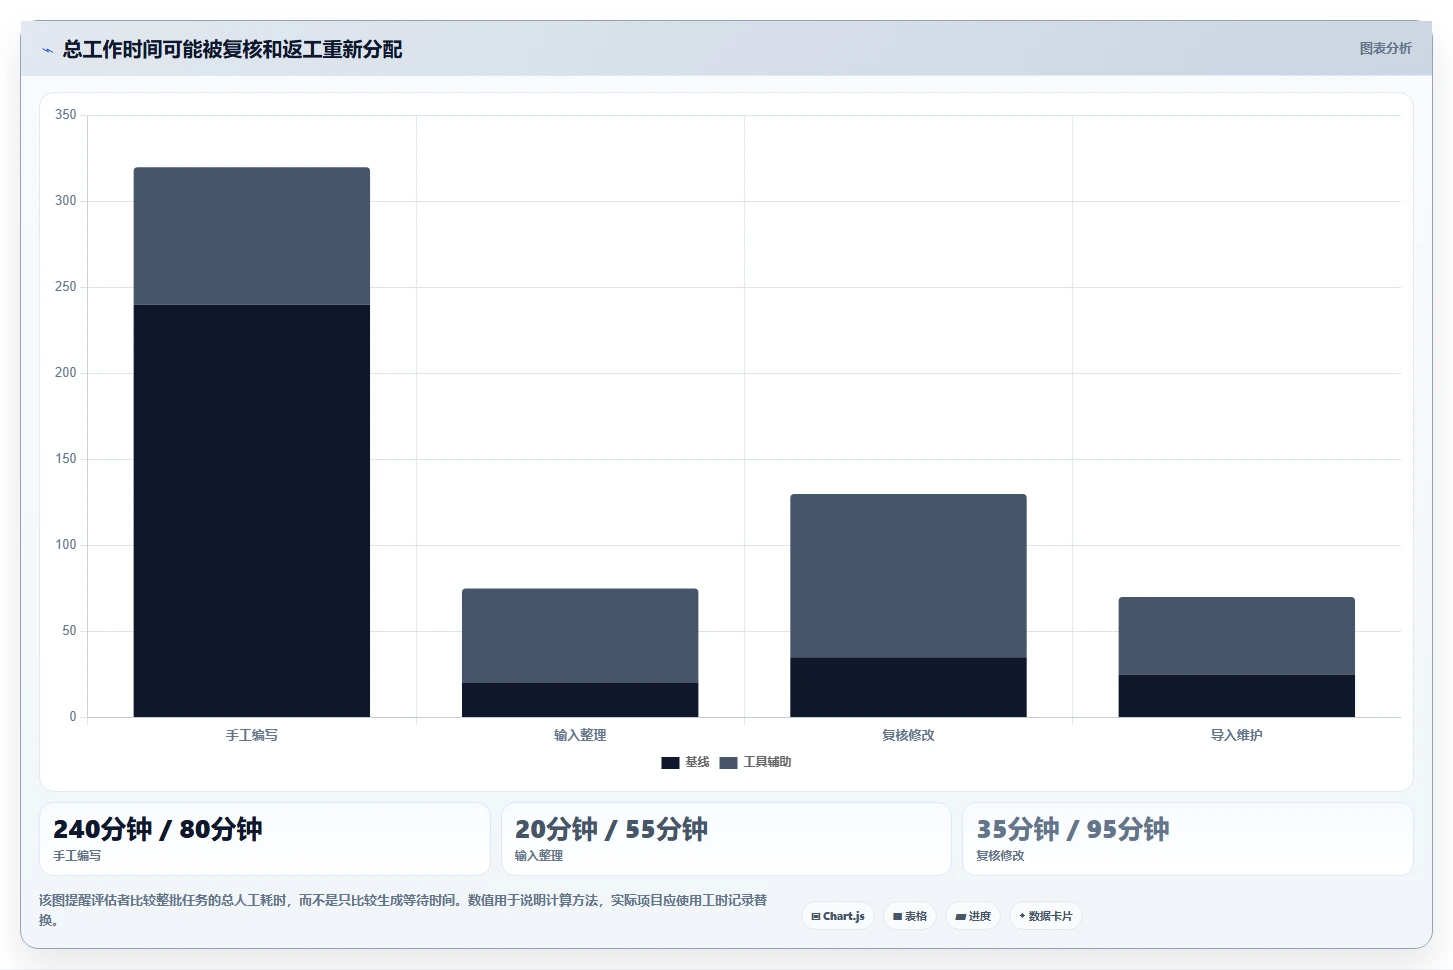Click the y-axis value 150
The height and width of the screenshot is (970, 1453).
click(65, 459)
